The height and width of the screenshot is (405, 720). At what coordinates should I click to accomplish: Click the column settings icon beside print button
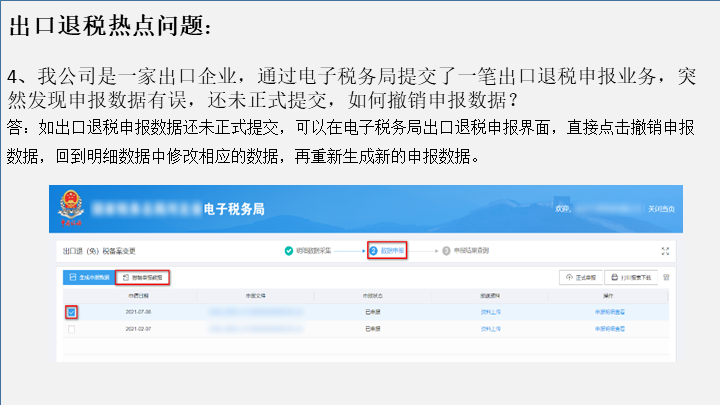click(x=667, y=277)
